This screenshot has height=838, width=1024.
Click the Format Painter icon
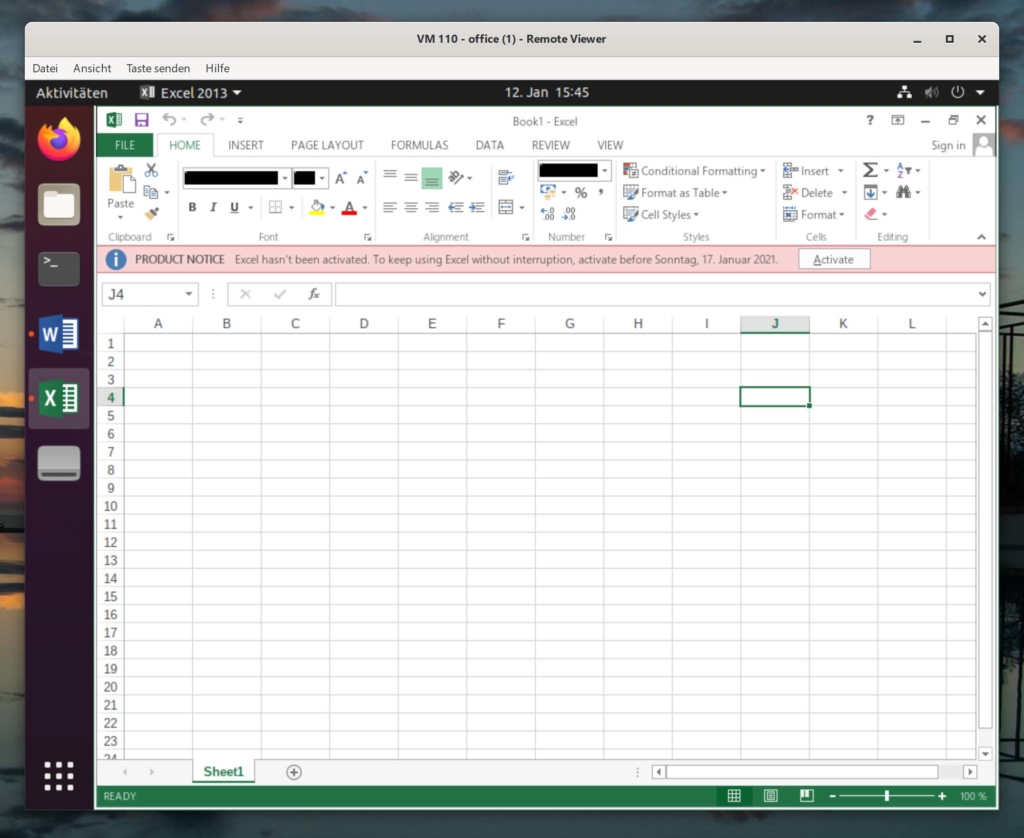coord(152,214)
